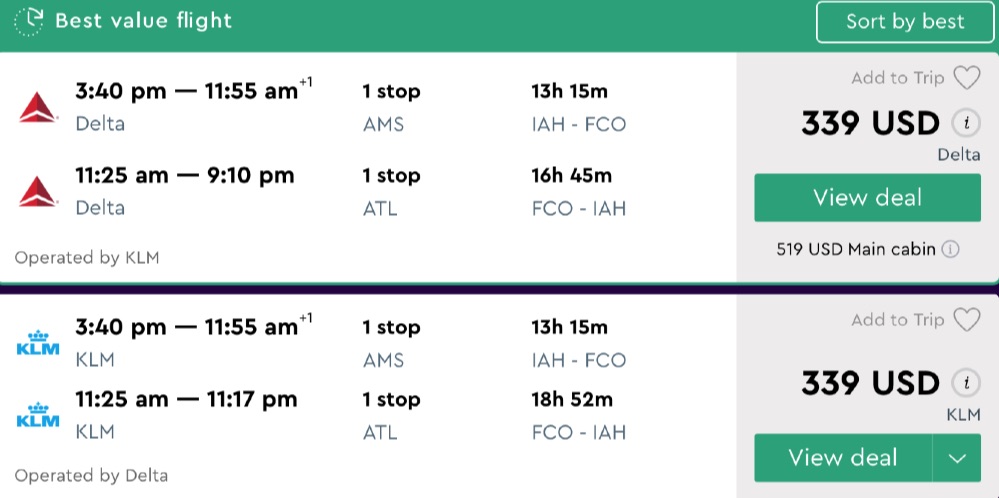Screen dimensions: 999x498
Task: Click the Best value flight header label
Action: point(143,21)
